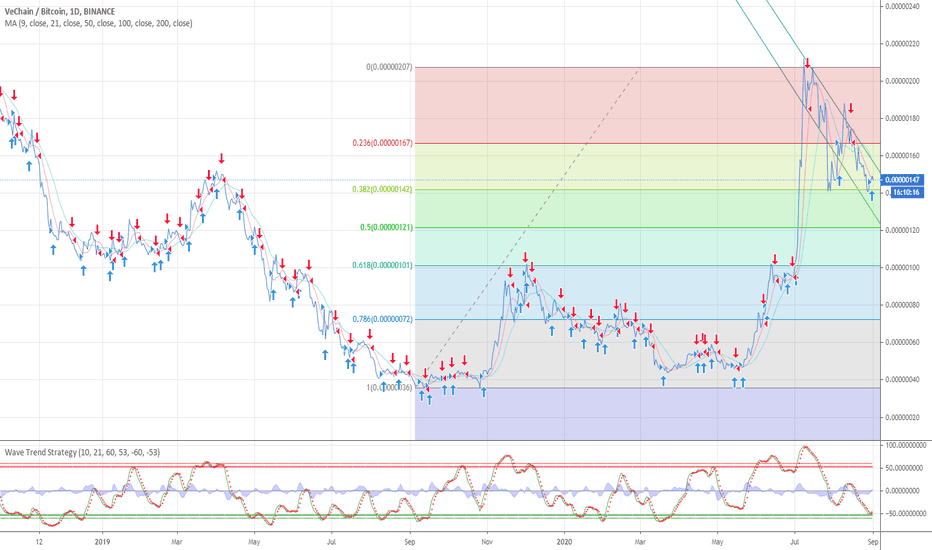Image resolution: width=932 pixels, height=550 pixels.
Task: Click the 0.5(0.00000121) Fibonacci label
Action: tap(386, 227)
